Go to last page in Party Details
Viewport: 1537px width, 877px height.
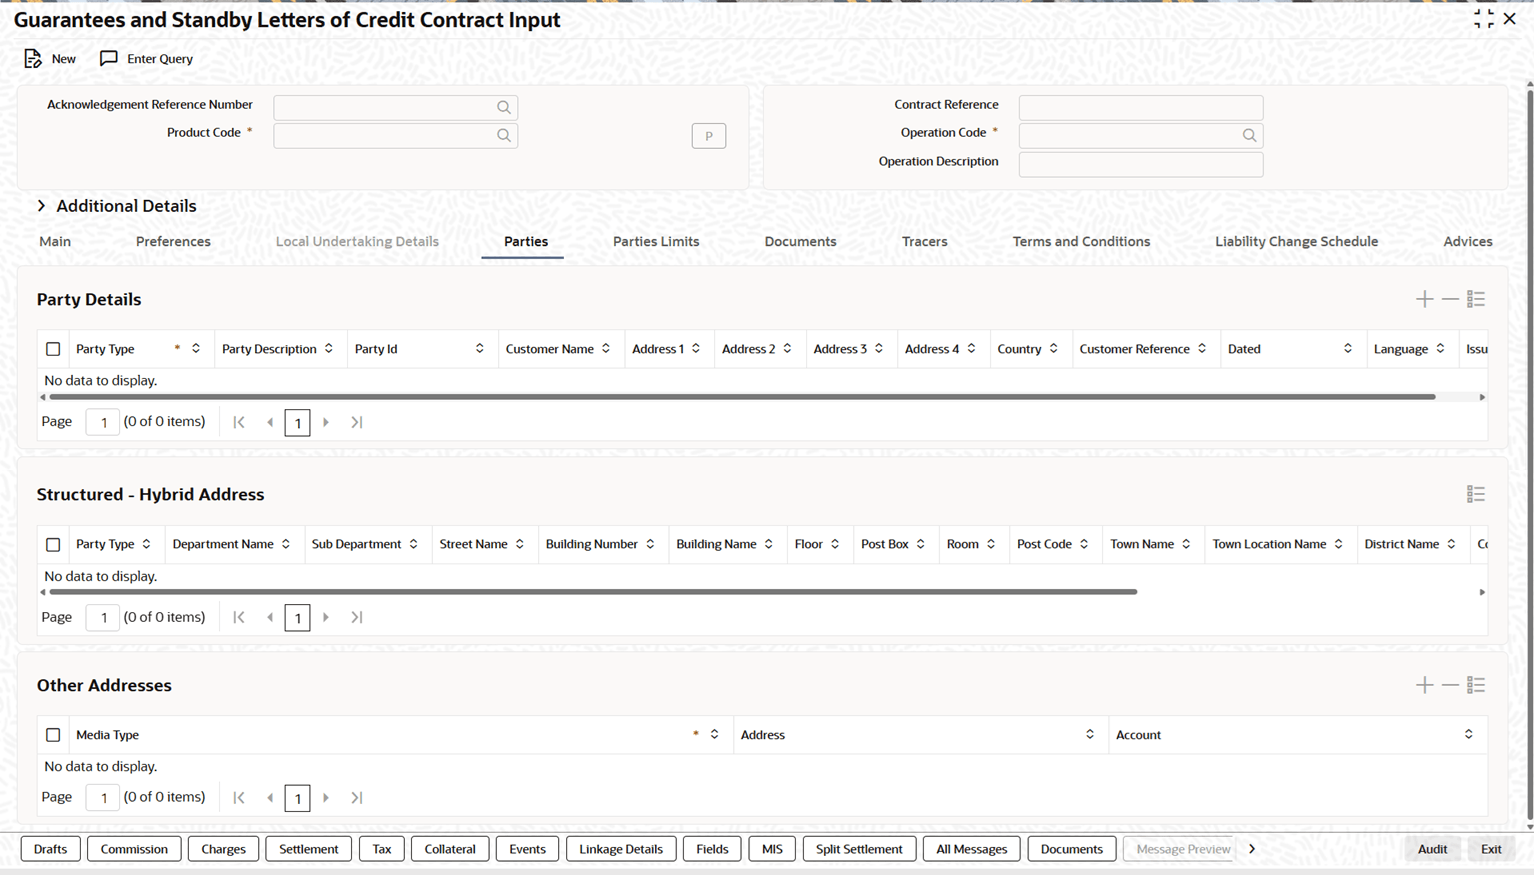click(x=356, y=422)
